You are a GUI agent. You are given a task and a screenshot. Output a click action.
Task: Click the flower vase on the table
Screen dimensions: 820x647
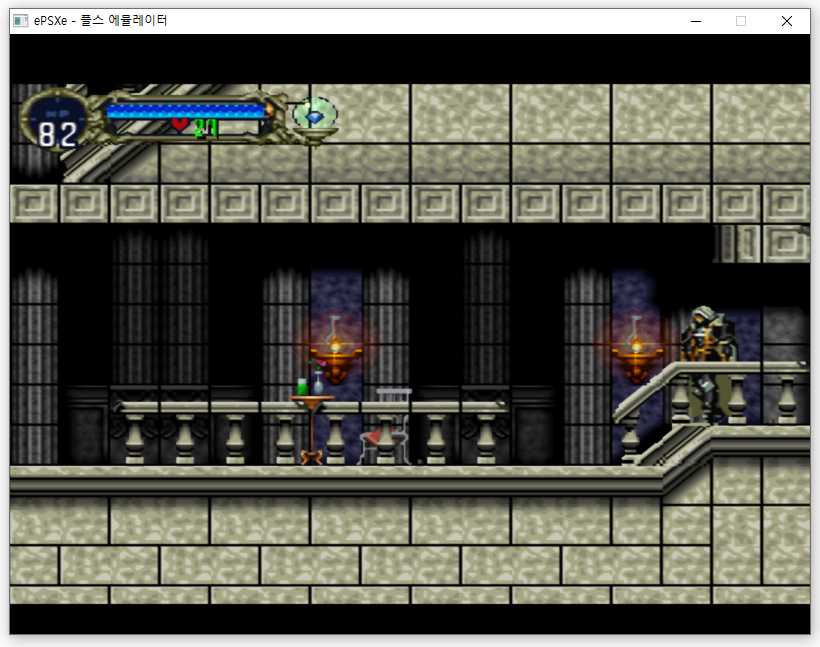(317, 378)
